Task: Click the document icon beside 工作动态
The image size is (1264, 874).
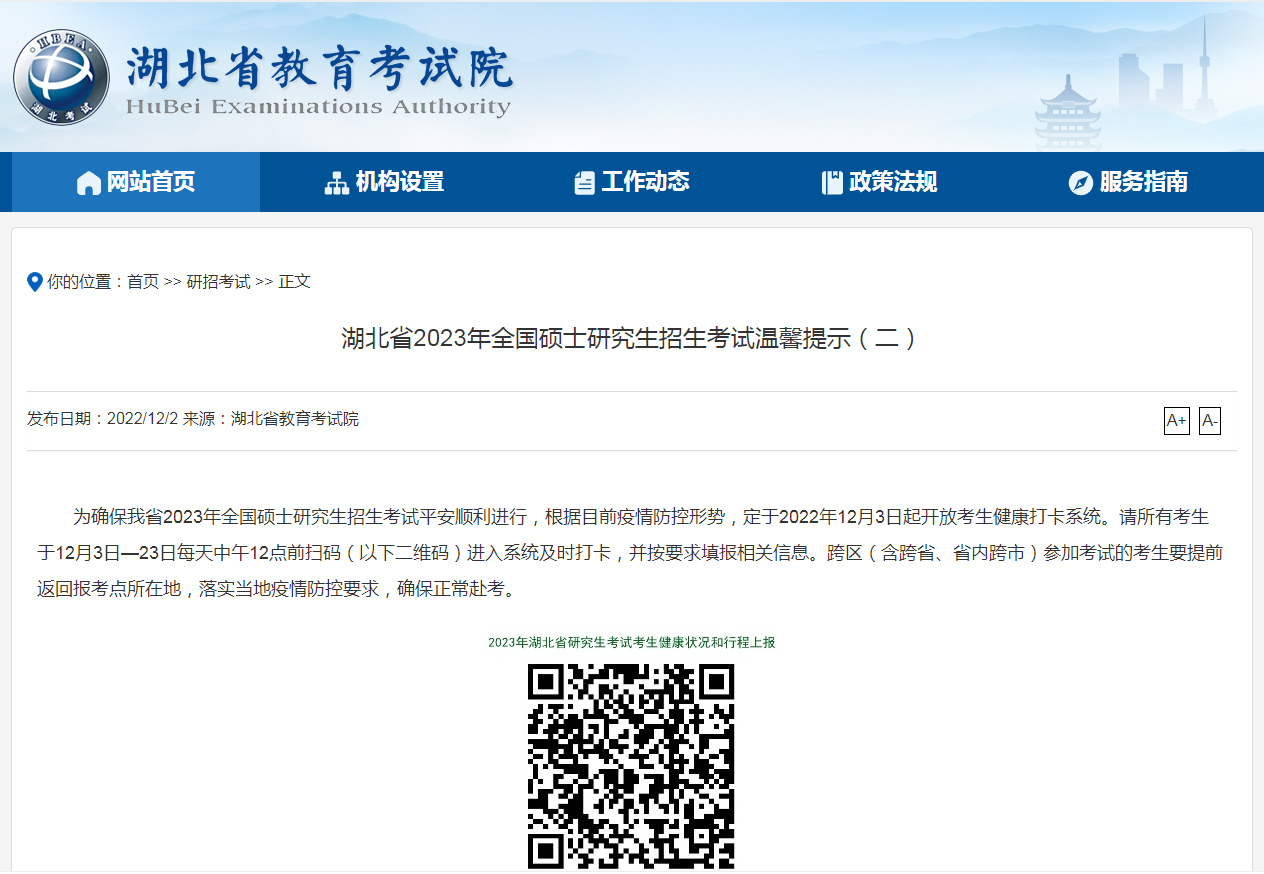Action: click(584, 183)
